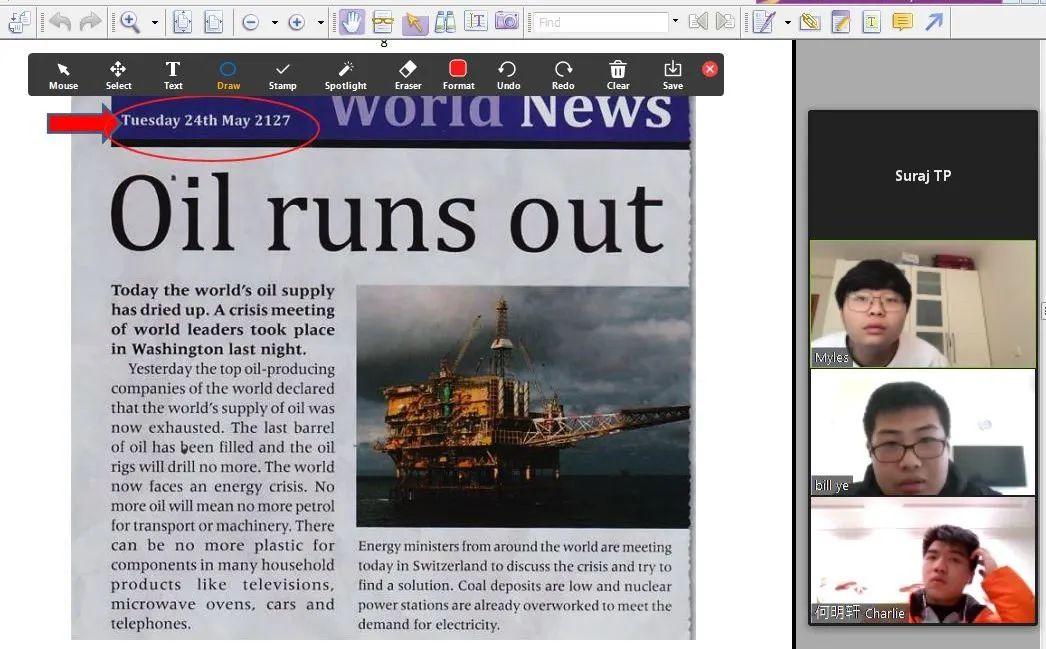Jump to the previous find result

pyautogui.click(x=698, y=22)
